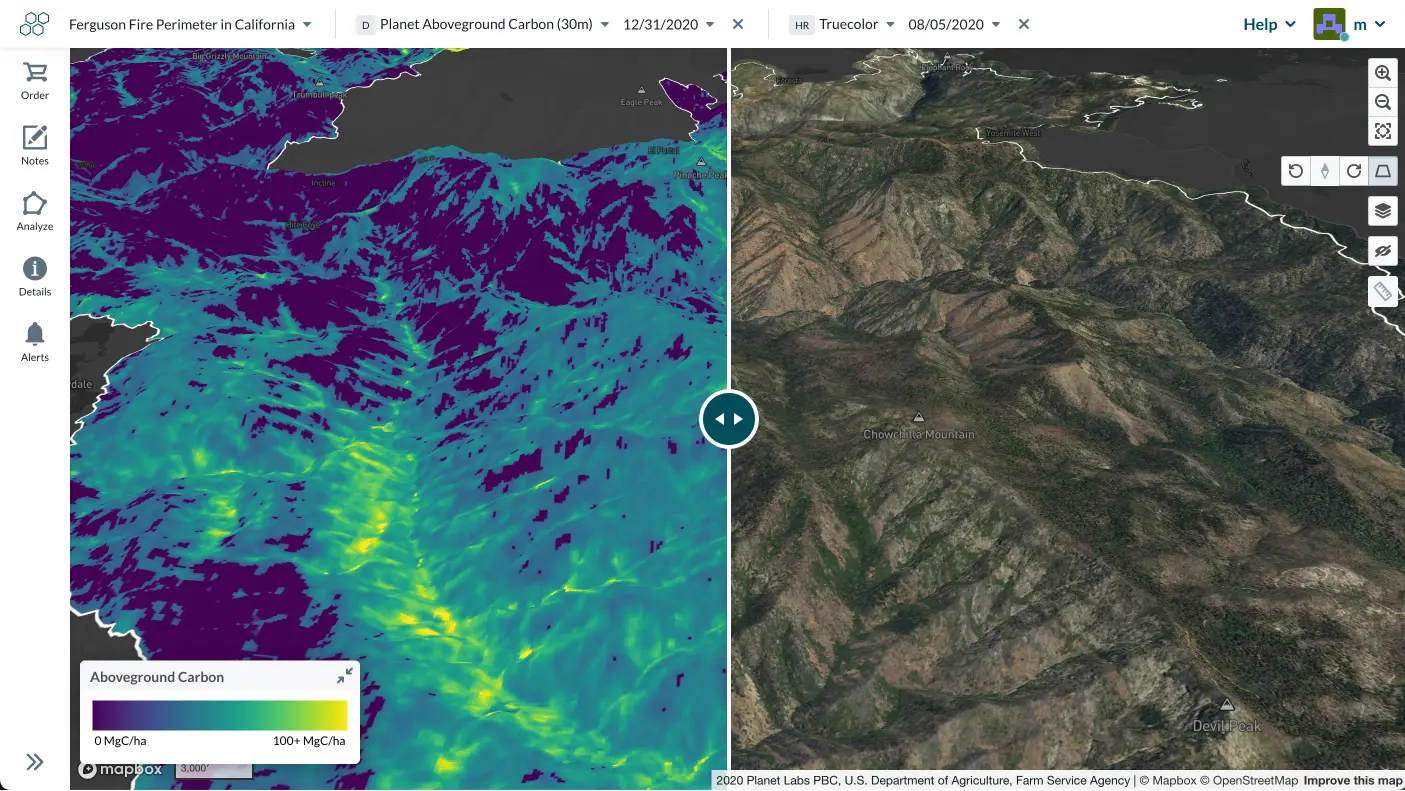Screen dimensions: 1405x791
Task: Select the measure ruler tool
Action: (1383, 291)
